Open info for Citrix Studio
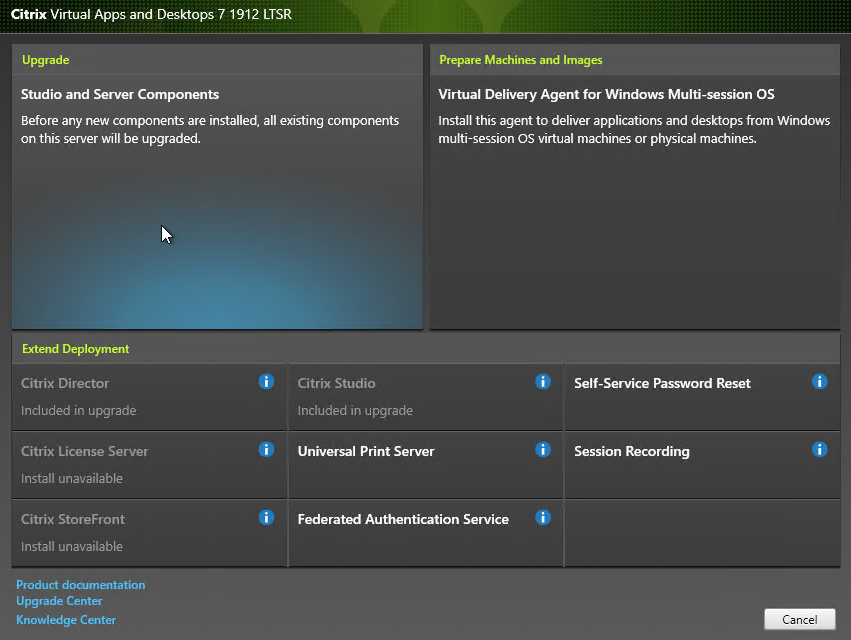The width and height of the screenshot is (851, 640). coord(543,382)
